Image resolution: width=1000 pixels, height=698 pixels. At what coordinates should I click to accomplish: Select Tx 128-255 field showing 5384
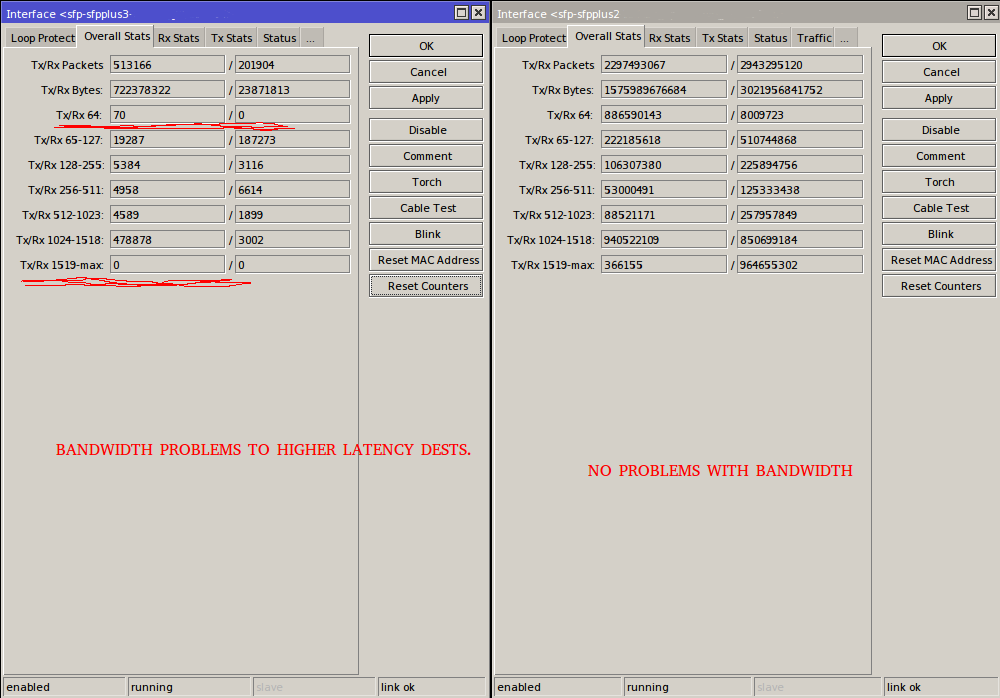(x=167, y=165)
